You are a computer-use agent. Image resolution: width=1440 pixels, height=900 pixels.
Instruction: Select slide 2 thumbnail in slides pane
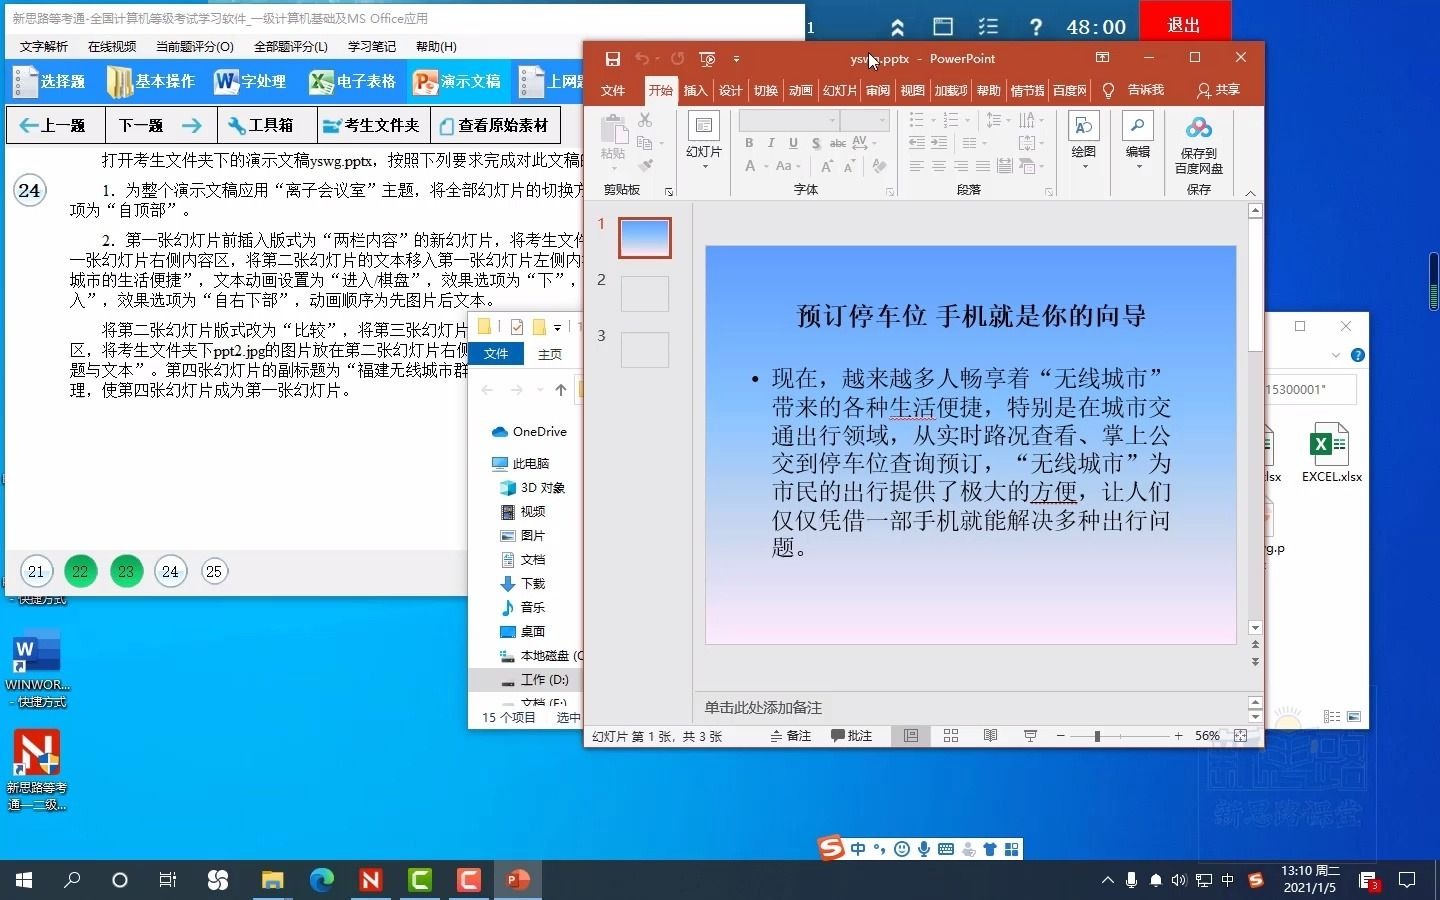(645, 293)
